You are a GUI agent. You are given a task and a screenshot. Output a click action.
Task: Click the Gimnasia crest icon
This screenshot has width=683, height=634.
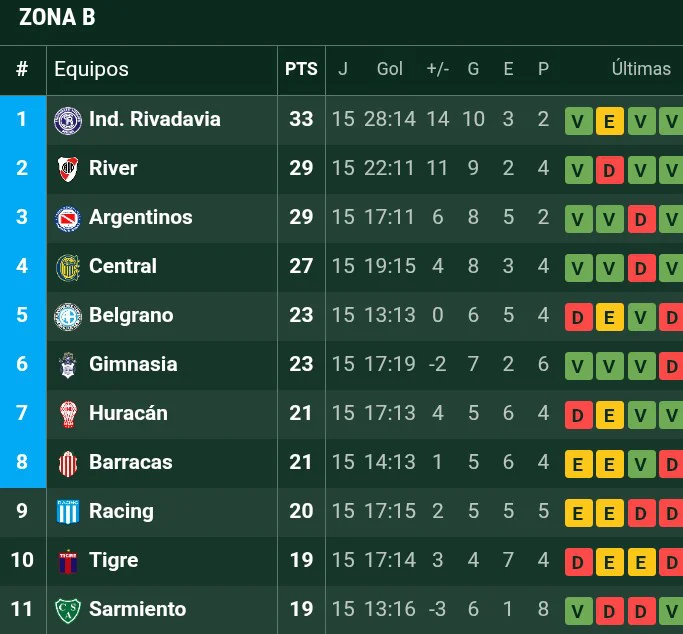pos(68,365)
